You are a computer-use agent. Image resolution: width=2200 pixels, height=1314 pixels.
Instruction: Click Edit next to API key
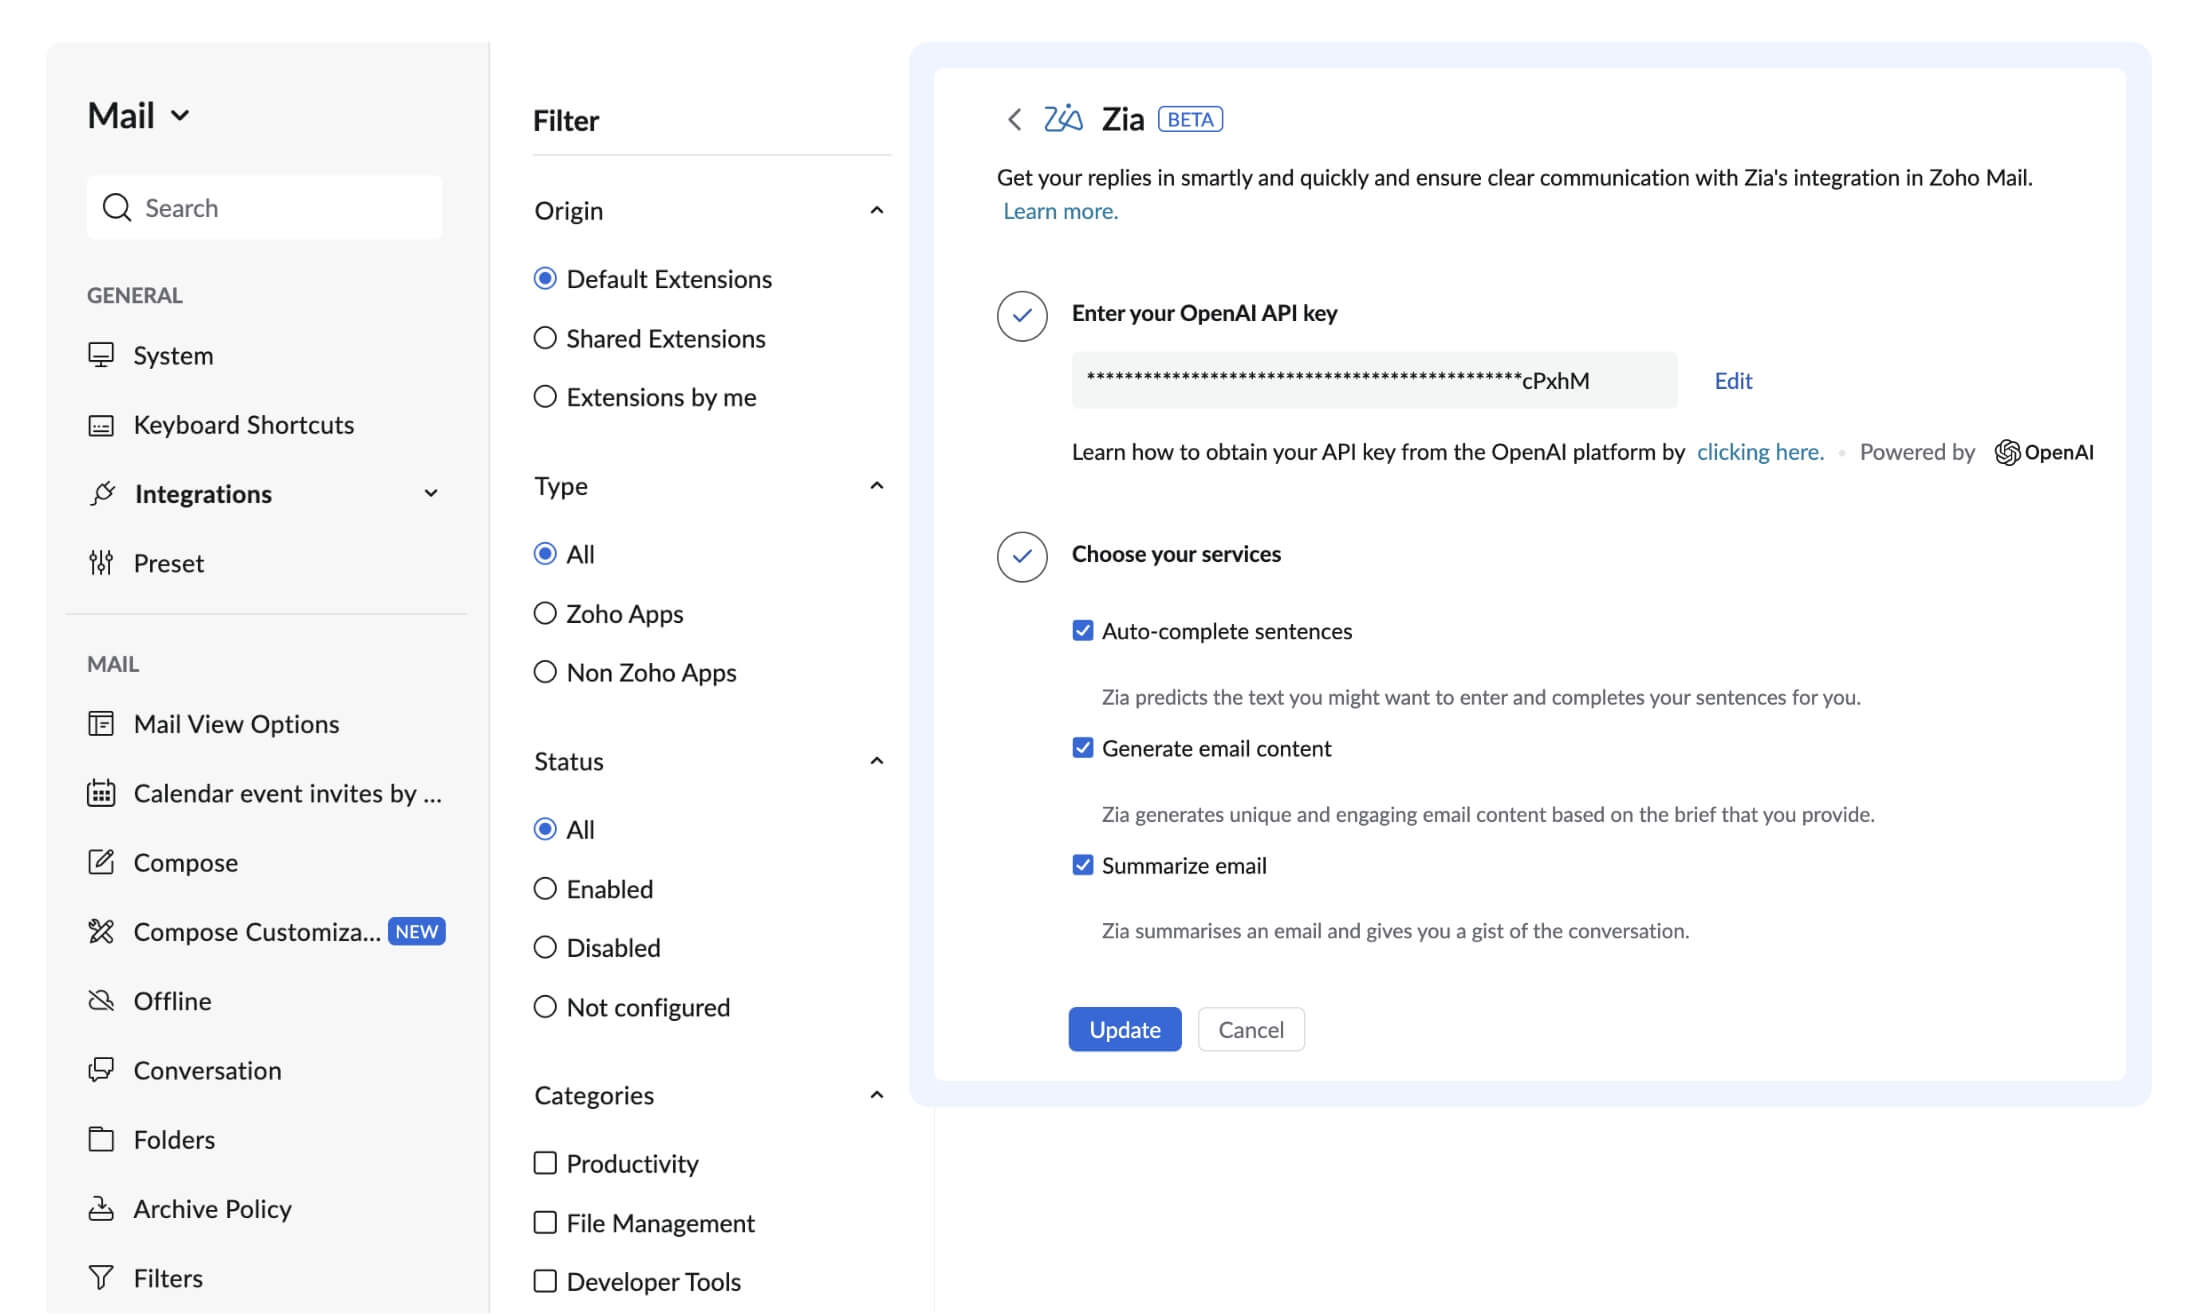(1733, 380)
